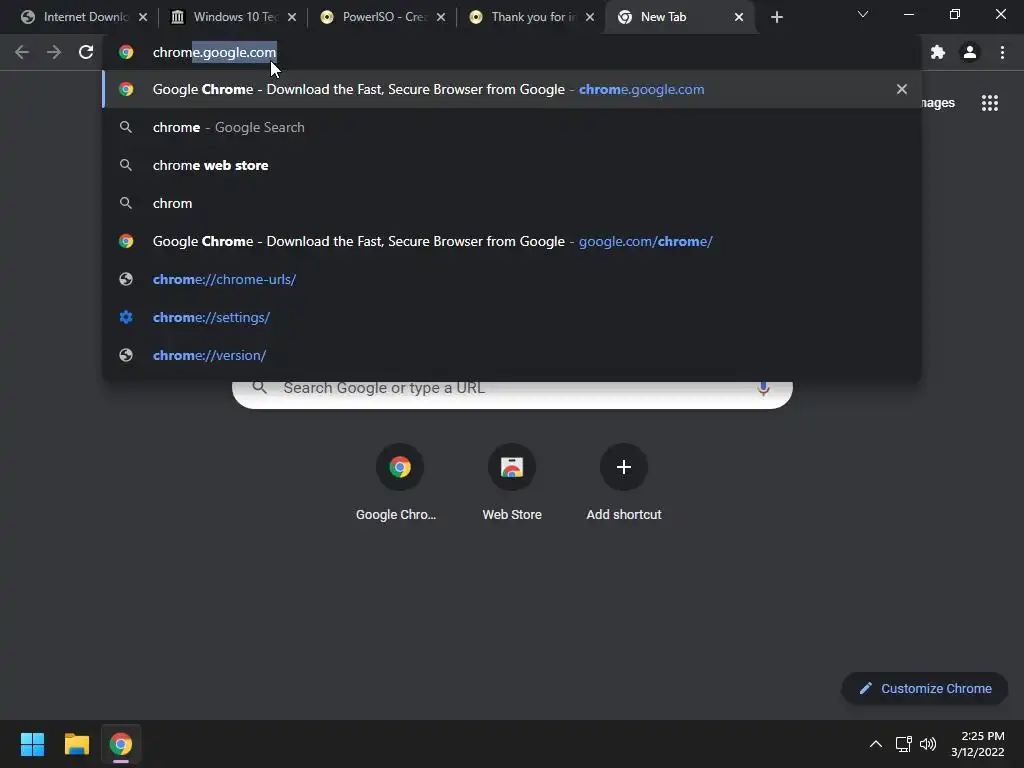Image resolution: width=1024 pixels, height=768 pixels.
Task: Expand the tab search chevron
Action: tap(863, 14)
